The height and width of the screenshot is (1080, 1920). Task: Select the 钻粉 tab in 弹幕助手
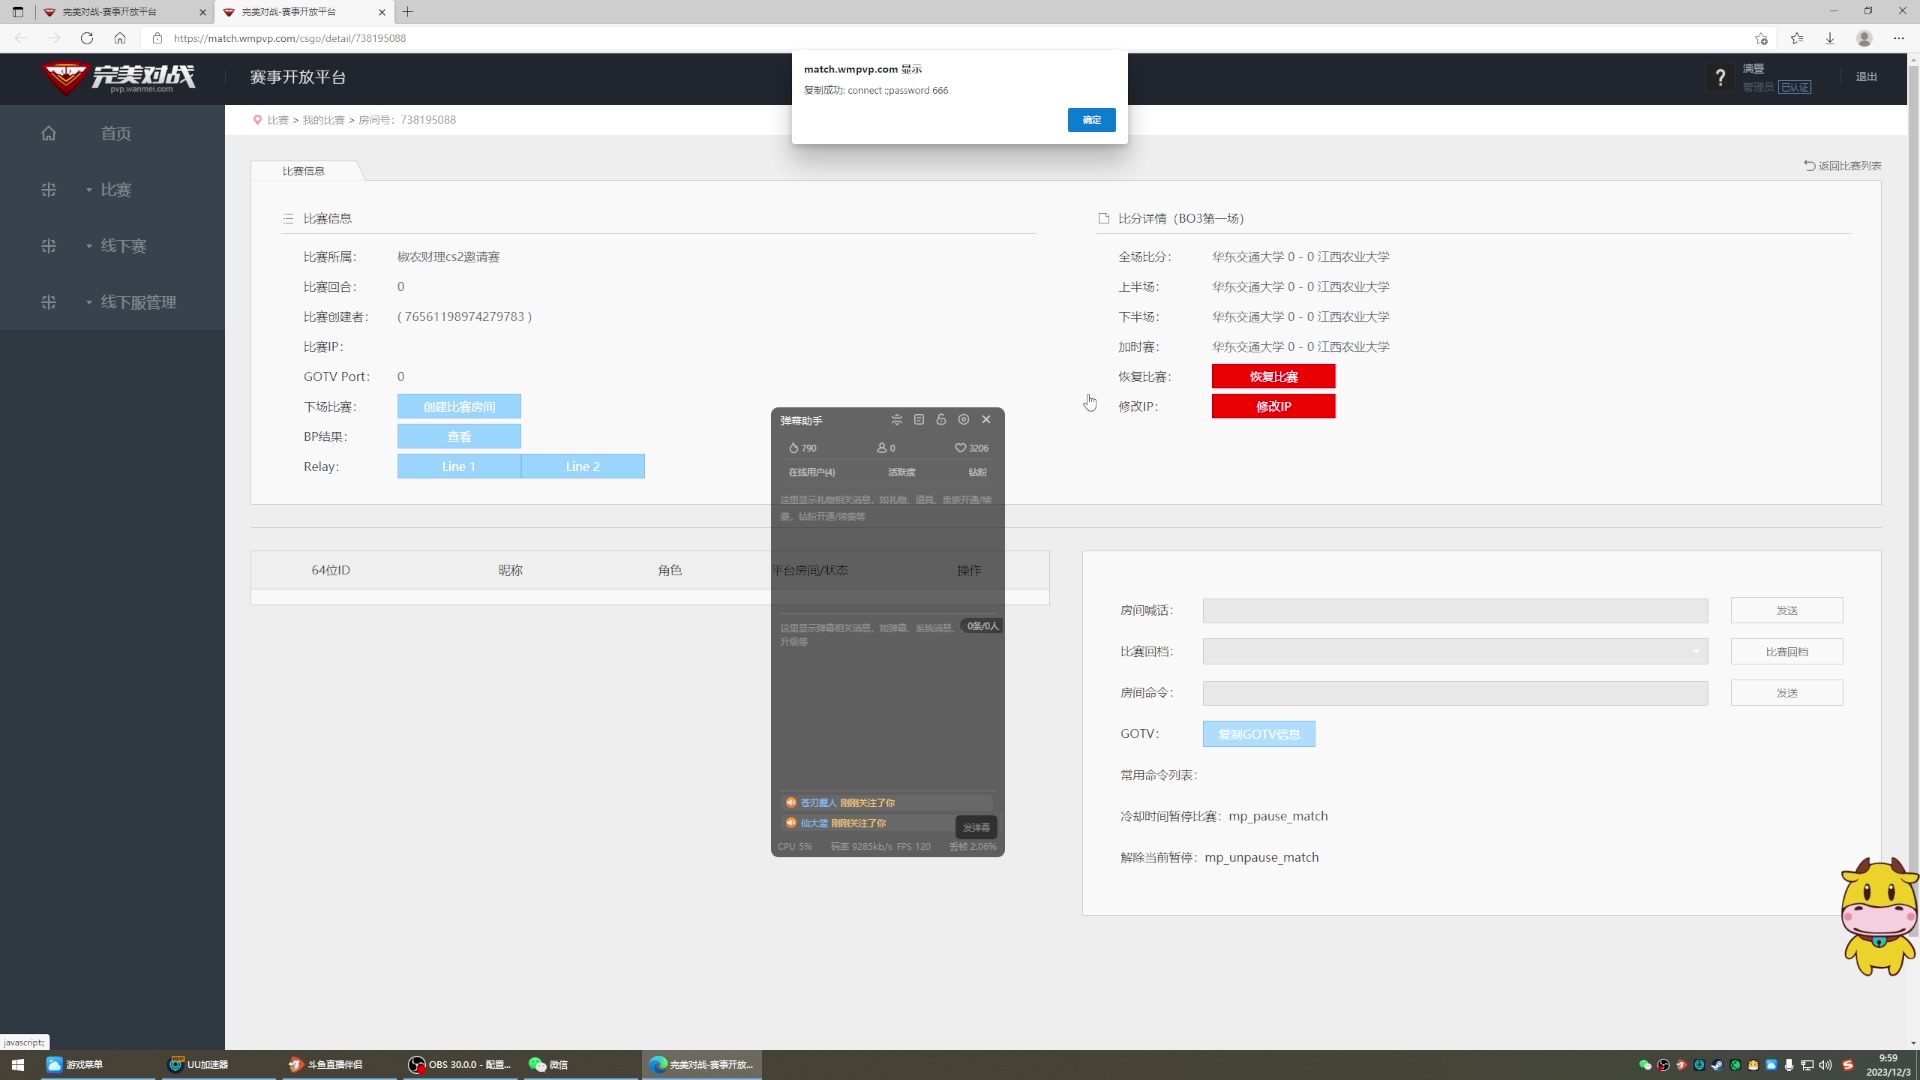click(978, 472)
